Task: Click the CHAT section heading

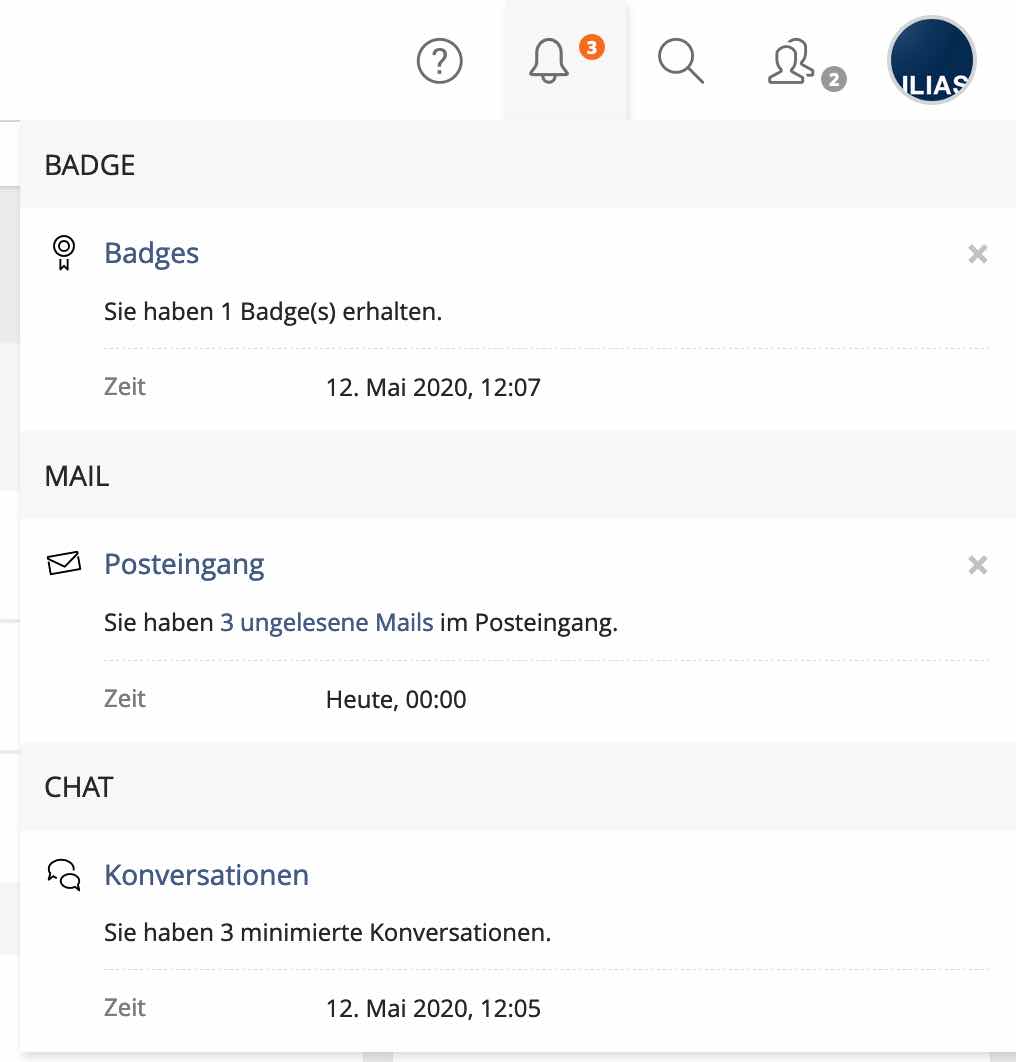Action: pyautogui.click(x=79, y=787)
